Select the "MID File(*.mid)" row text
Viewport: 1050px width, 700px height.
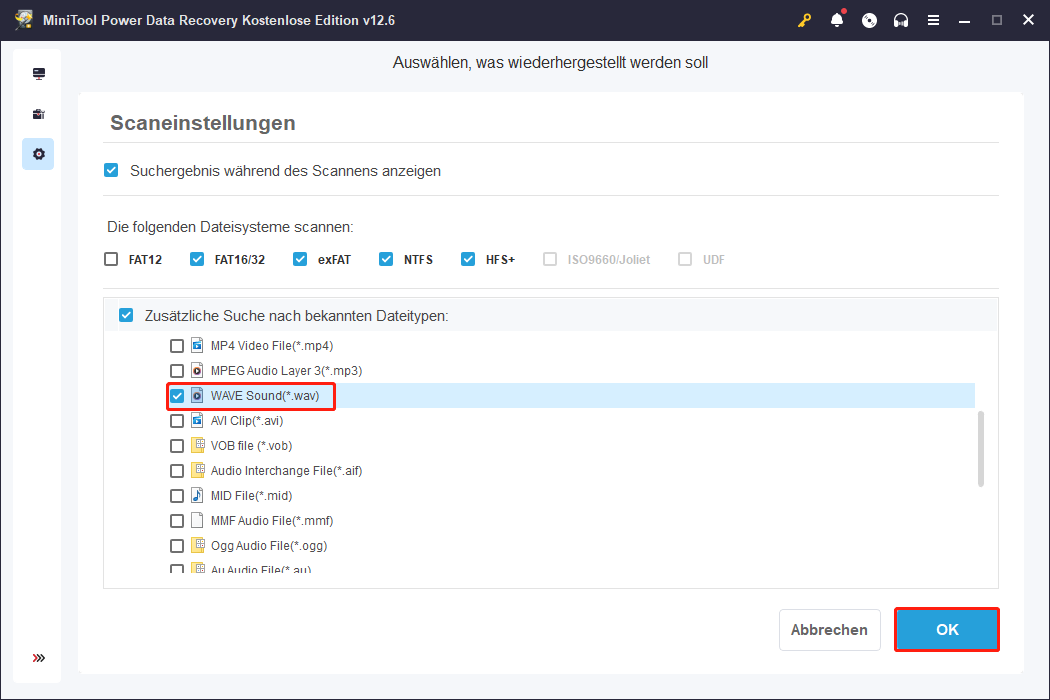pos(251,496)
